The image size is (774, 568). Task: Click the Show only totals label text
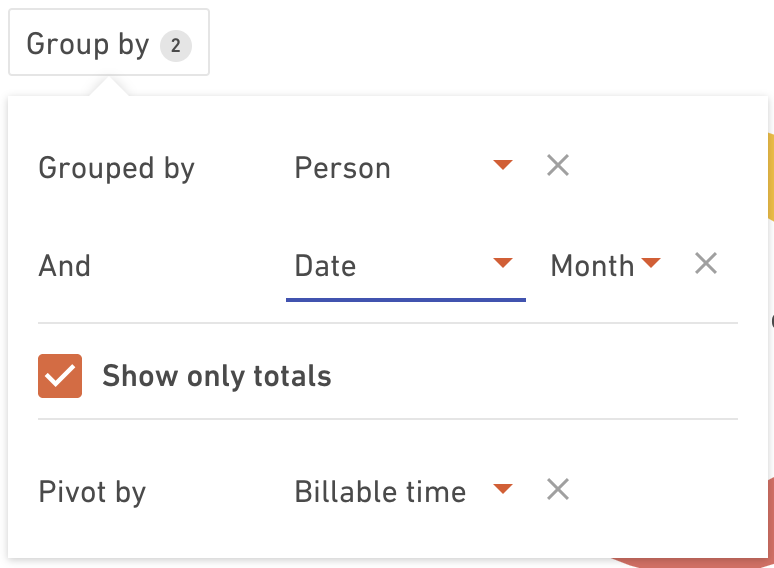tap(217, 376)
